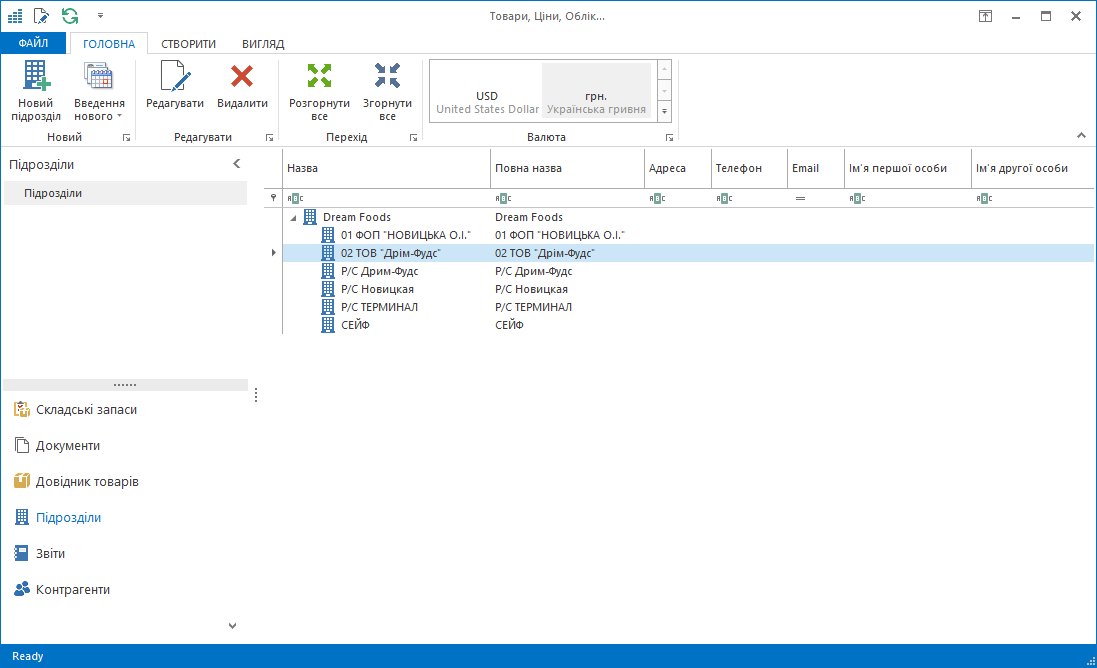Open filter operator of Телефон column
The image size is (1097, 668).
coord(724,199)
